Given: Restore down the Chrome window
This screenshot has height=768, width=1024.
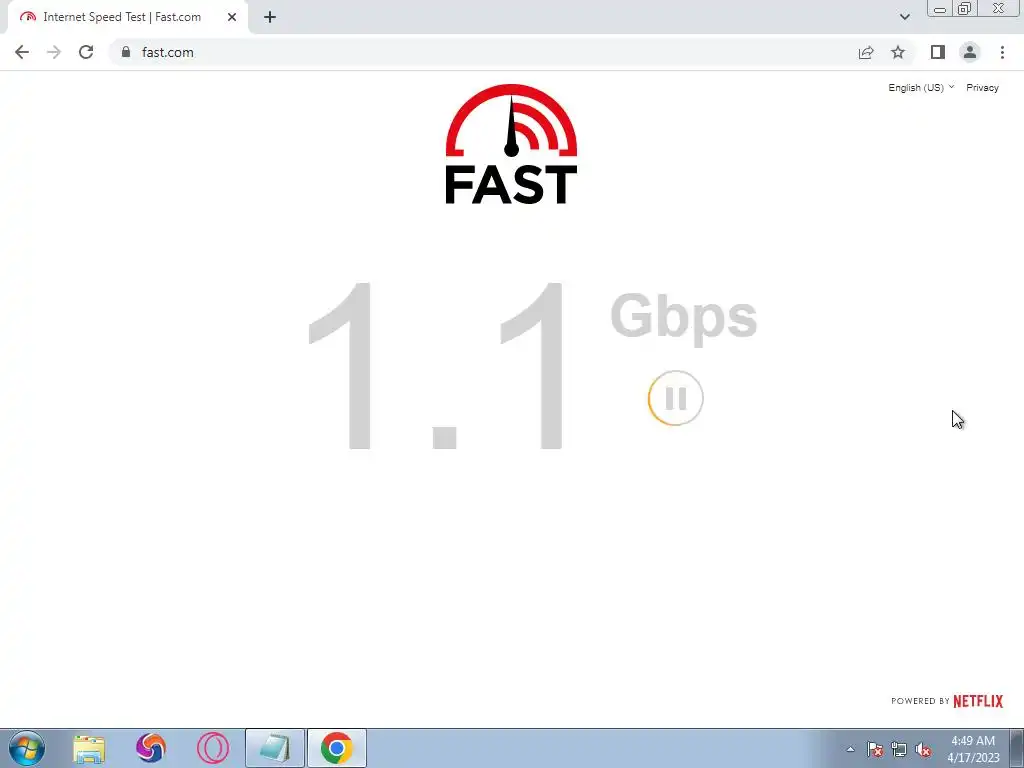Looking at the screenshot, I should coord(965,8).
